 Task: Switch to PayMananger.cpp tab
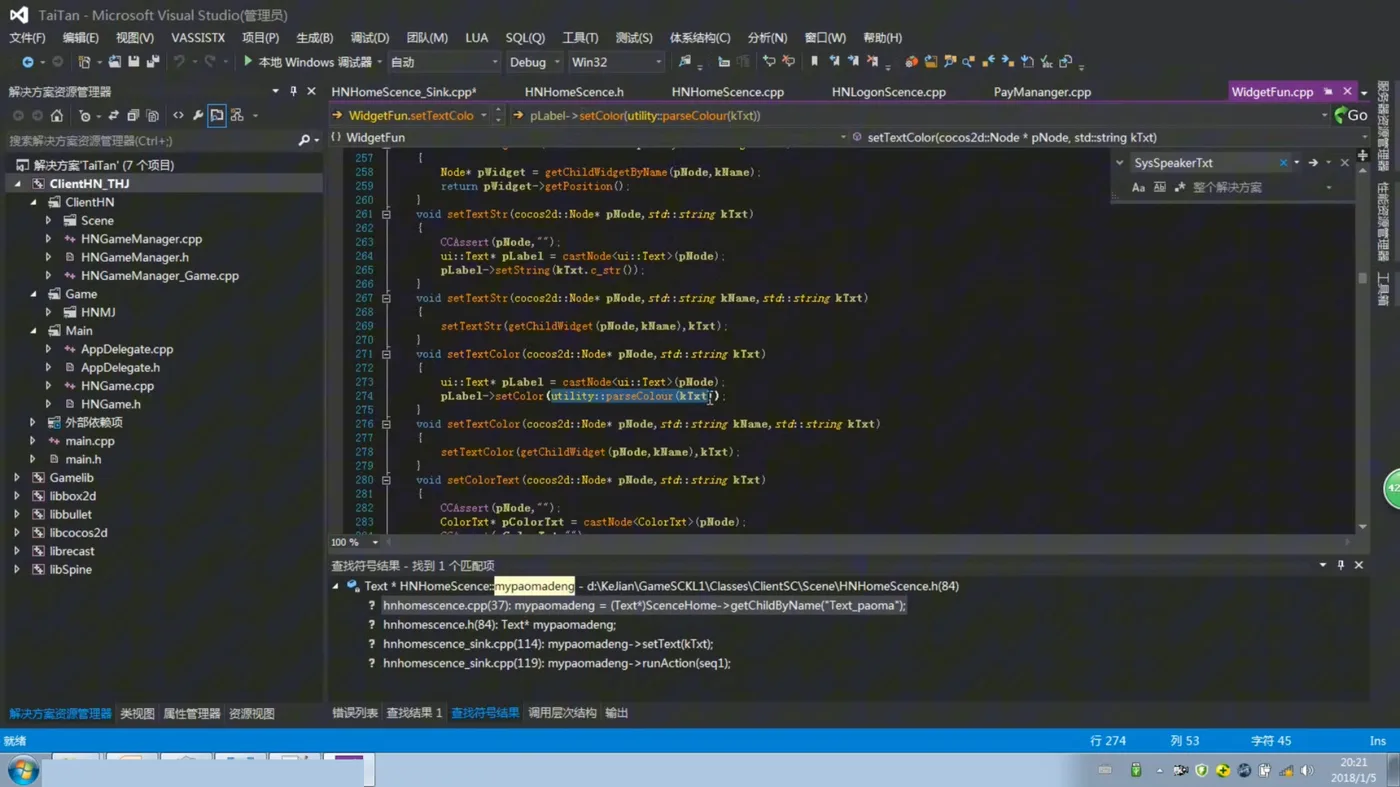1042,92
